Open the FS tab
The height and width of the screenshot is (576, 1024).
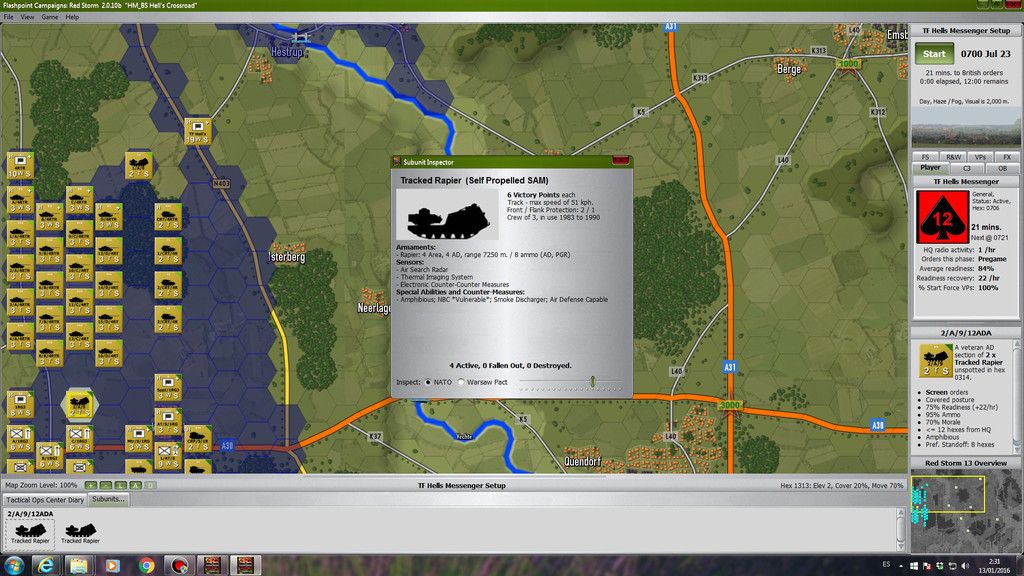(925, 157)
